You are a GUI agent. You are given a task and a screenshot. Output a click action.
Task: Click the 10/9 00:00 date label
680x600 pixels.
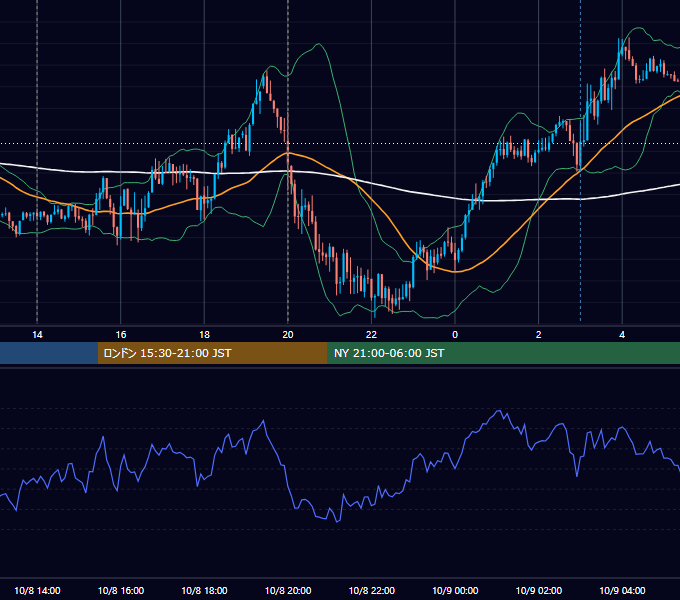(x=455, y=590)
